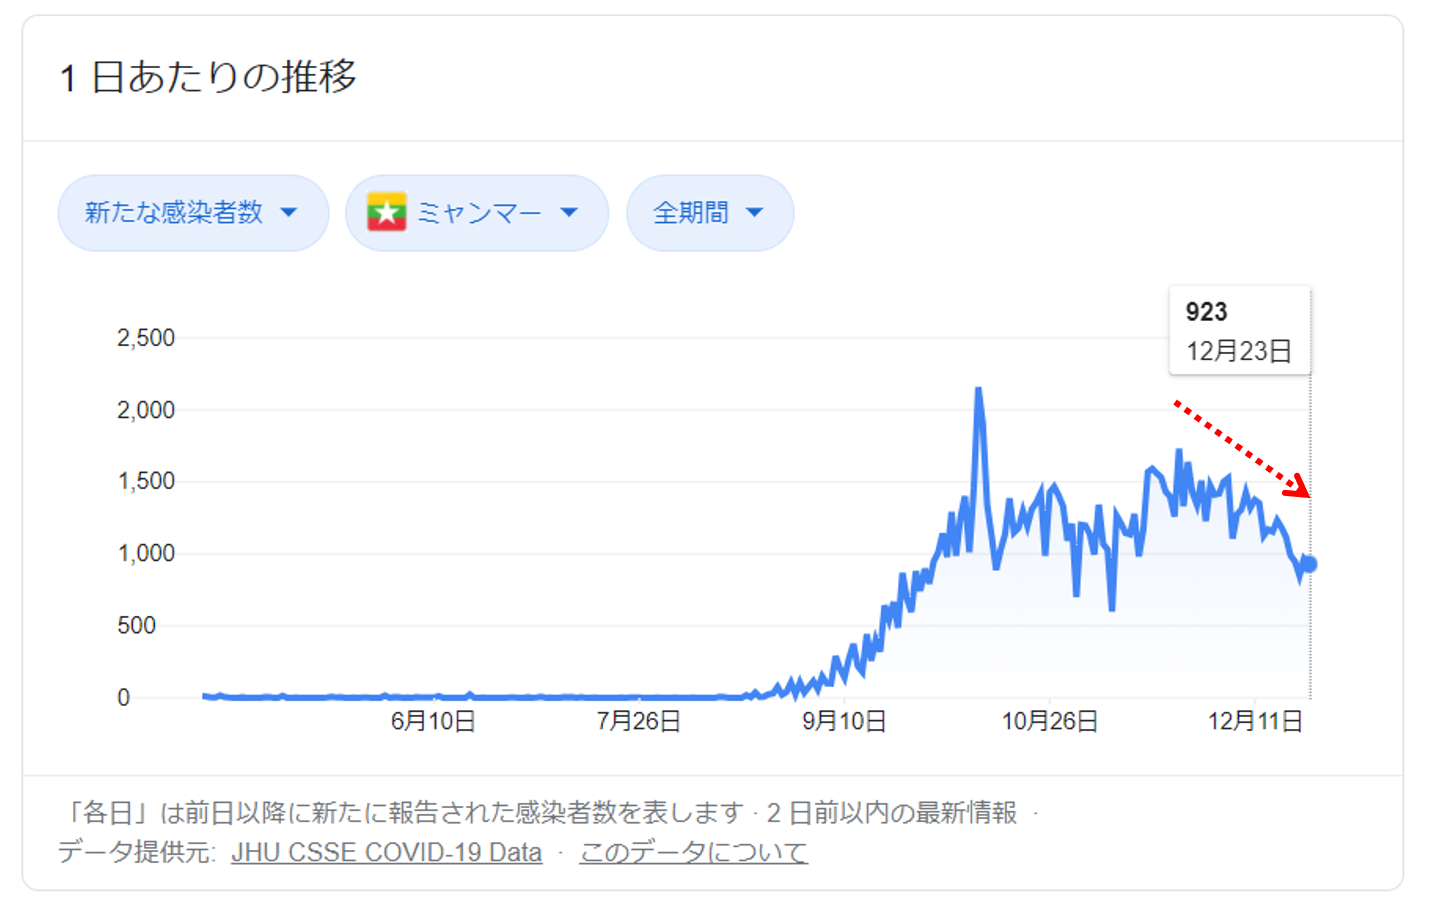Click the 12月11日 x-axis label
The image size is (1430, 905).
coord(1255,721)
